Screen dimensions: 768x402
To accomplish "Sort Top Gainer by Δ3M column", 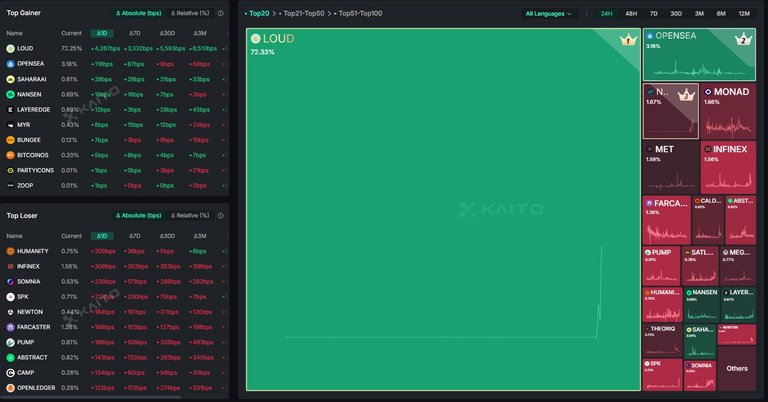I will (200, 33).
